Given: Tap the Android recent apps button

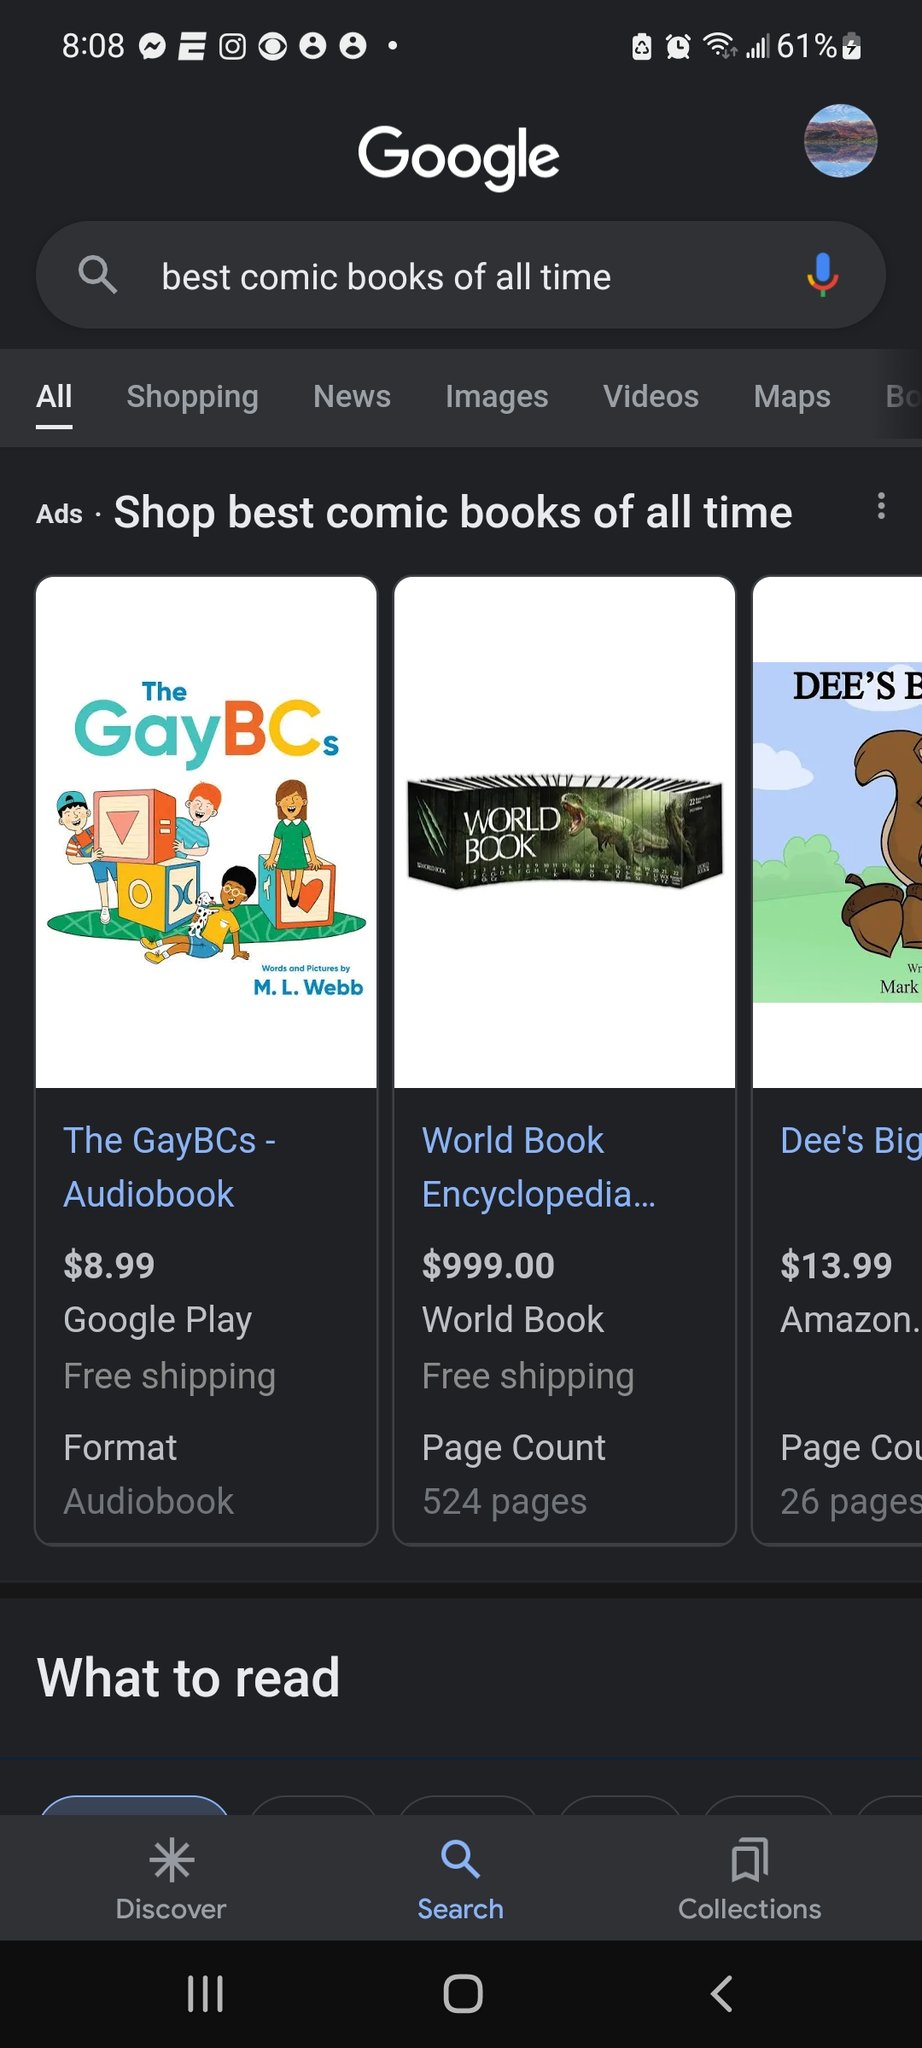Looking at the screenshot, I should [205, 1994].
